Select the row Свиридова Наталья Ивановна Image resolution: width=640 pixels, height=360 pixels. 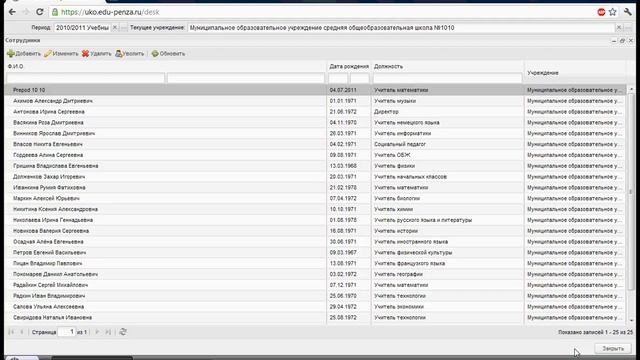click(x=315, y=318)
